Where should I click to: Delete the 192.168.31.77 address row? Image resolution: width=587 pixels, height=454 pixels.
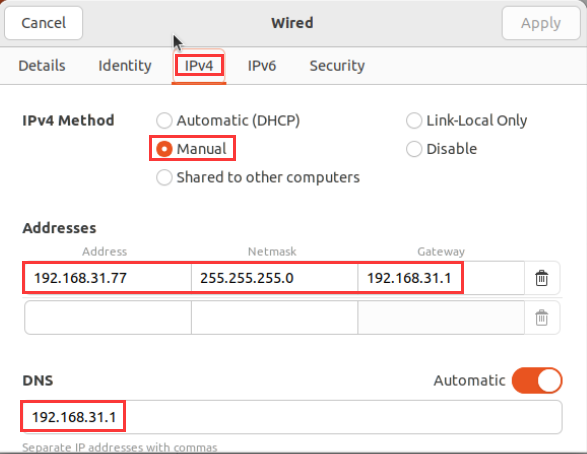pos(541,278)
